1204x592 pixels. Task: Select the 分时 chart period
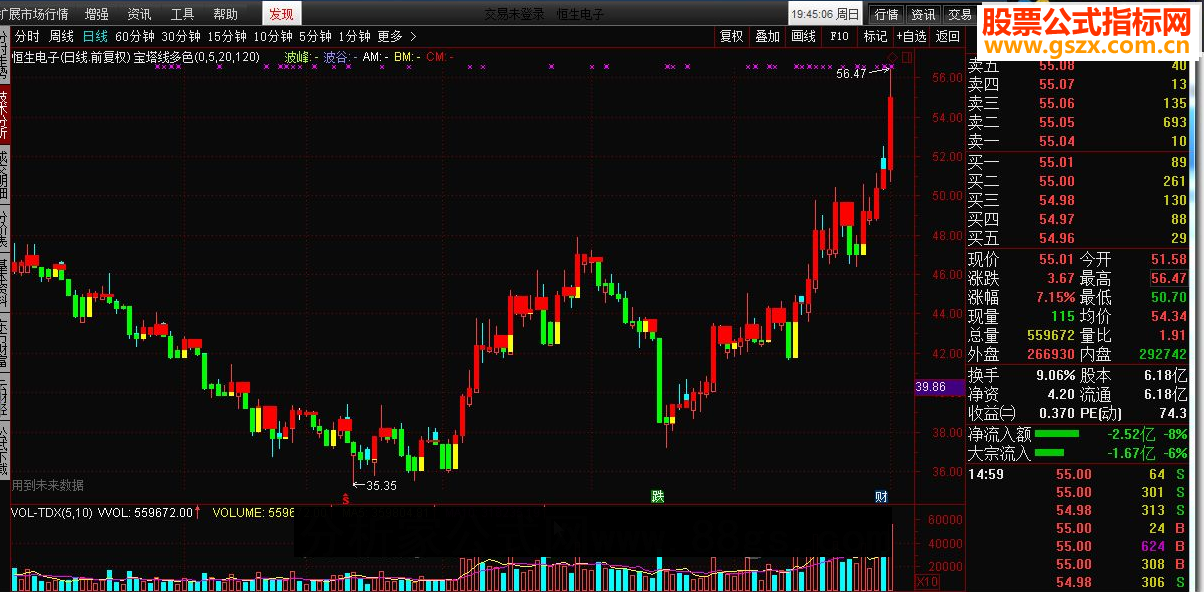click(x=27, y=36)
